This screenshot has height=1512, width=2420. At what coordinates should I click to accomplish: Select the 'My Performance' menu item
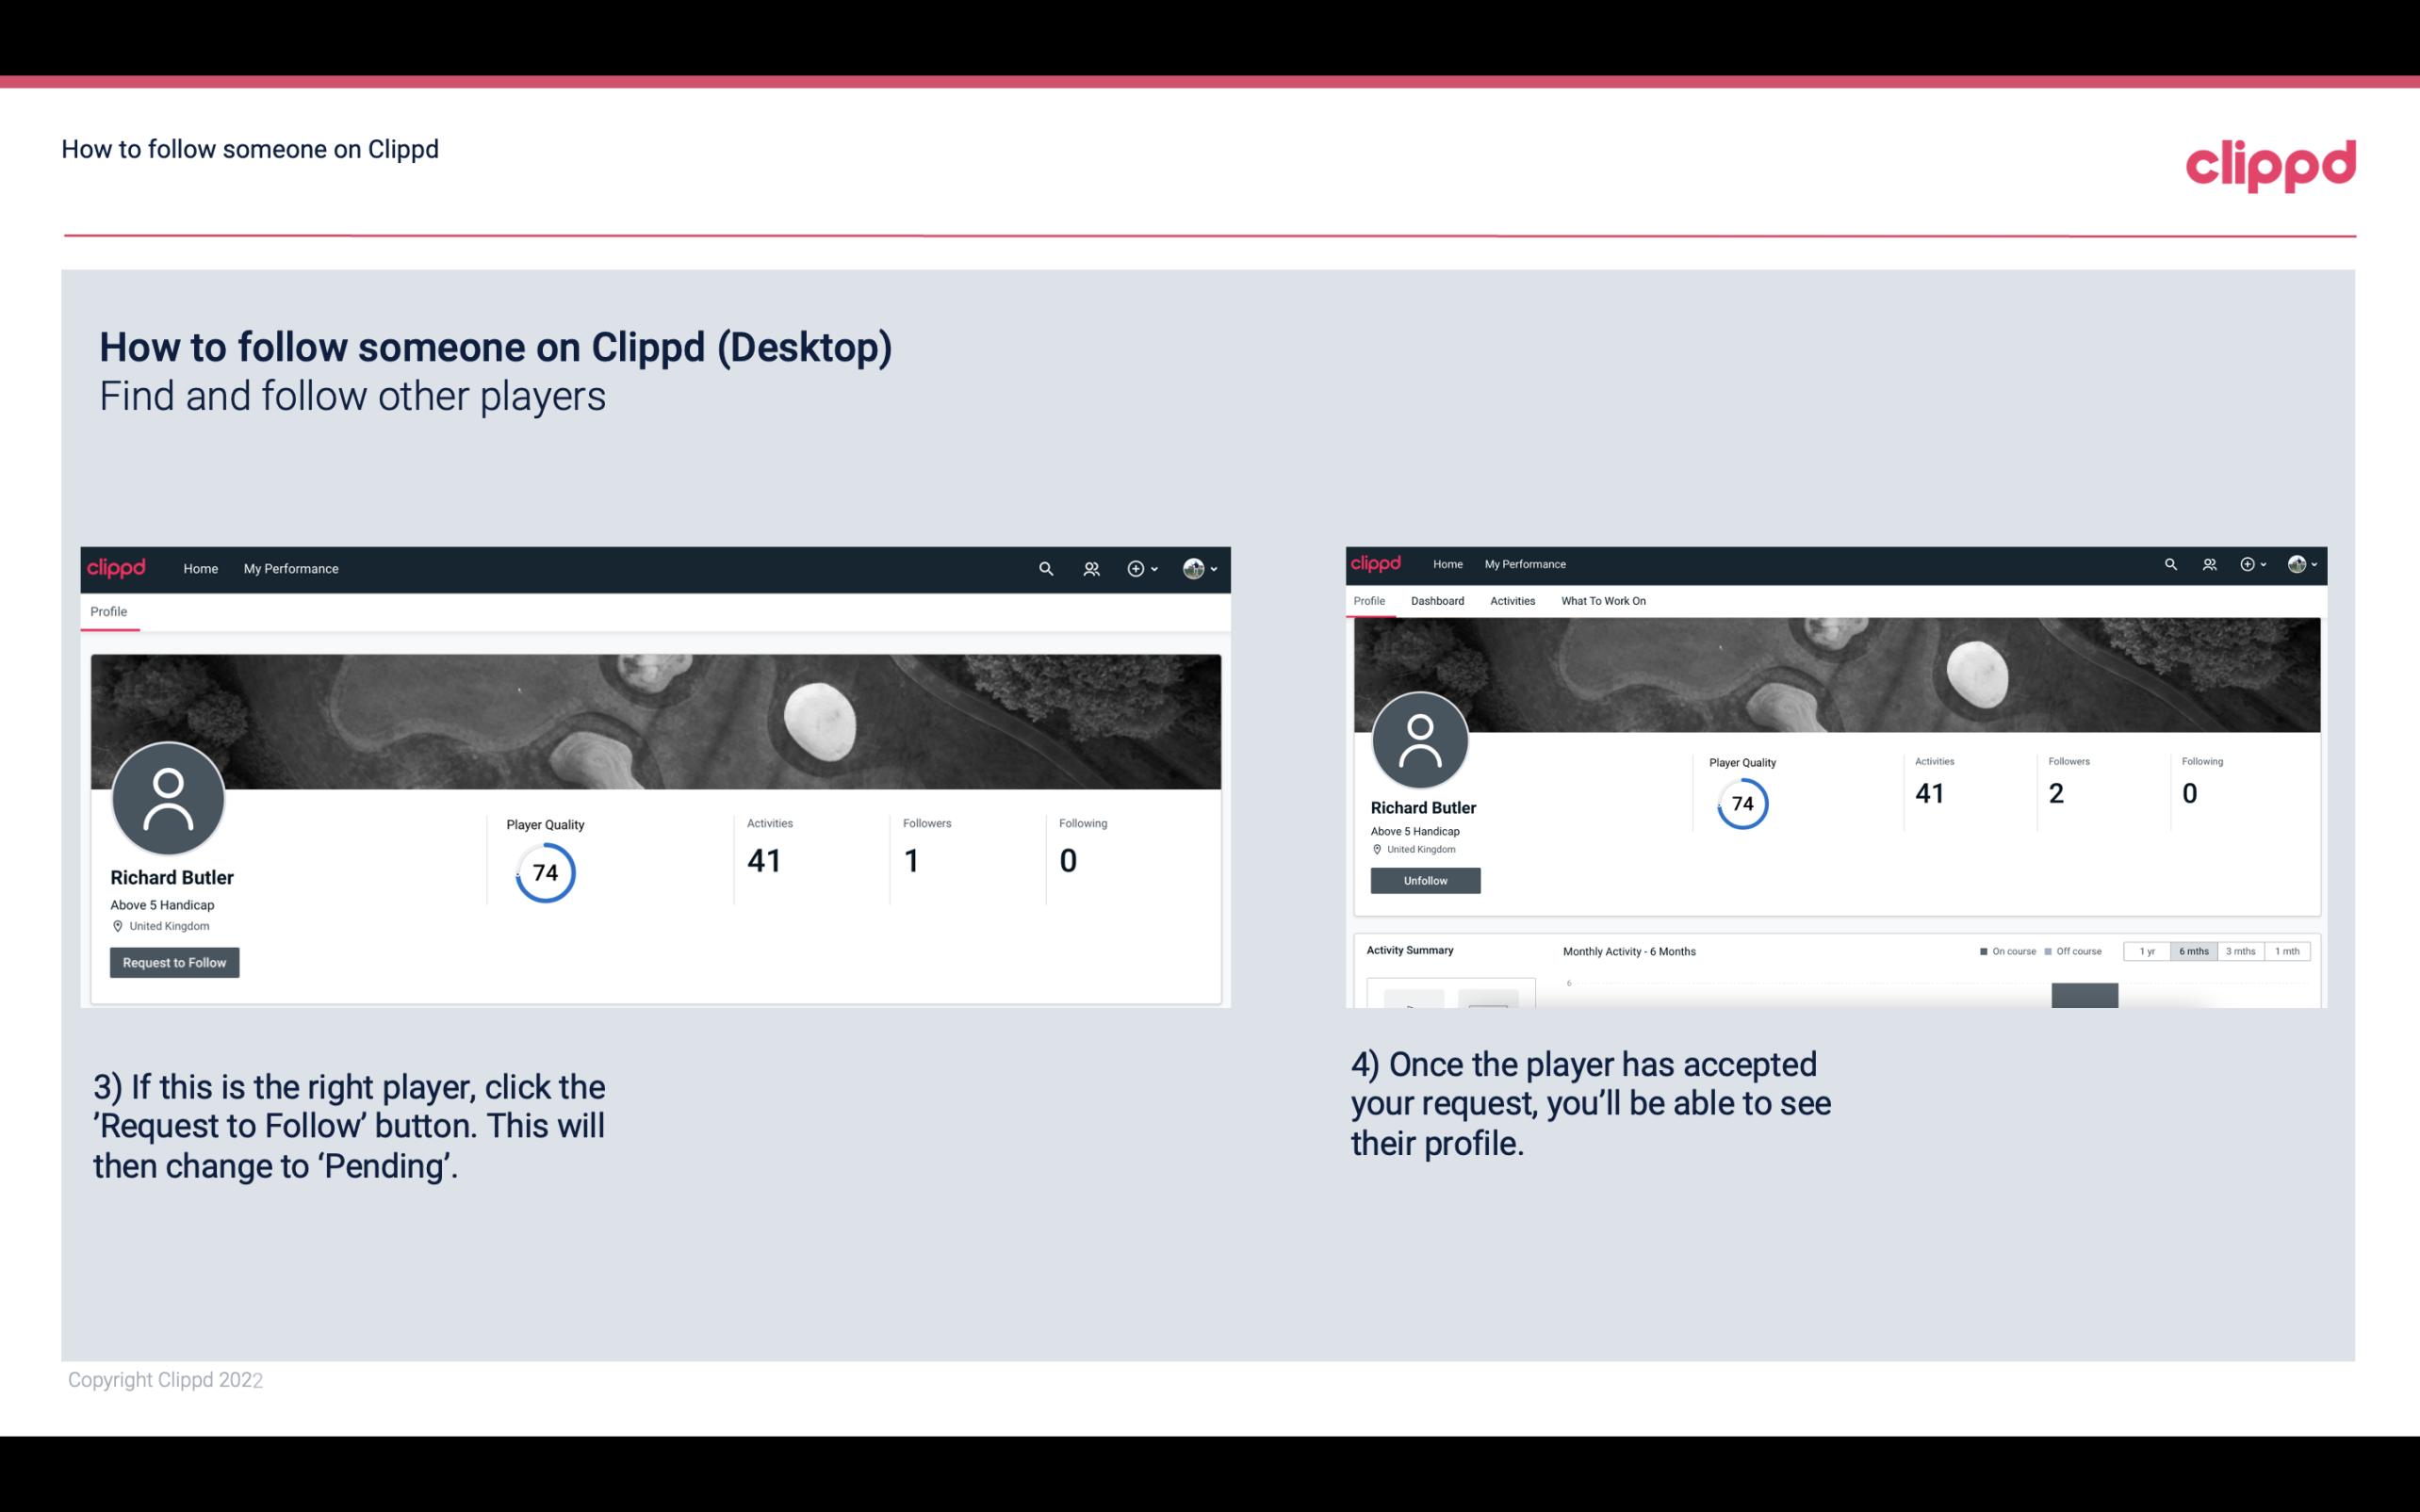pos(291,568)
